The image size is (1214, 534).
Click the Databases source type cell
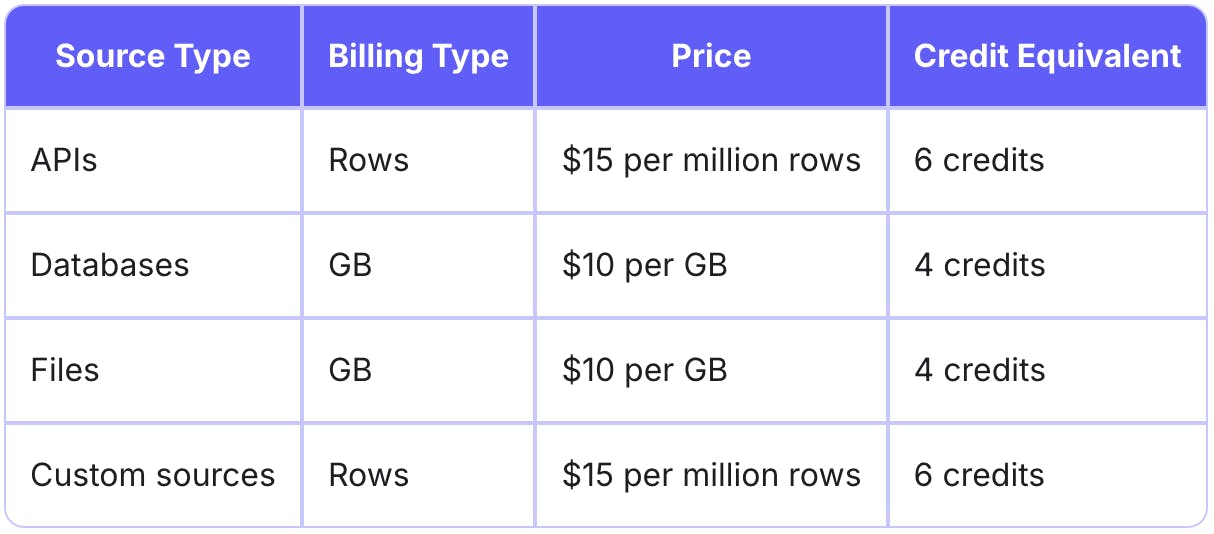coord(110,265)
